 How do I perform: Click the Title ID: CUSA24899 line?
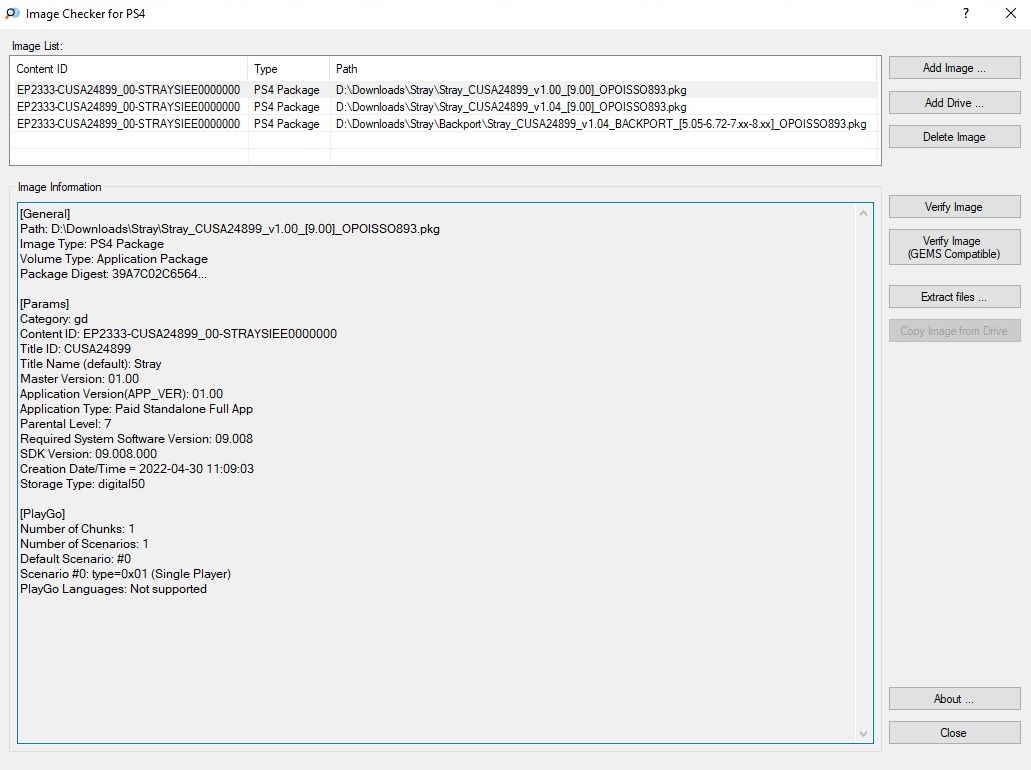pyautogui.click(x=76, y=349)
